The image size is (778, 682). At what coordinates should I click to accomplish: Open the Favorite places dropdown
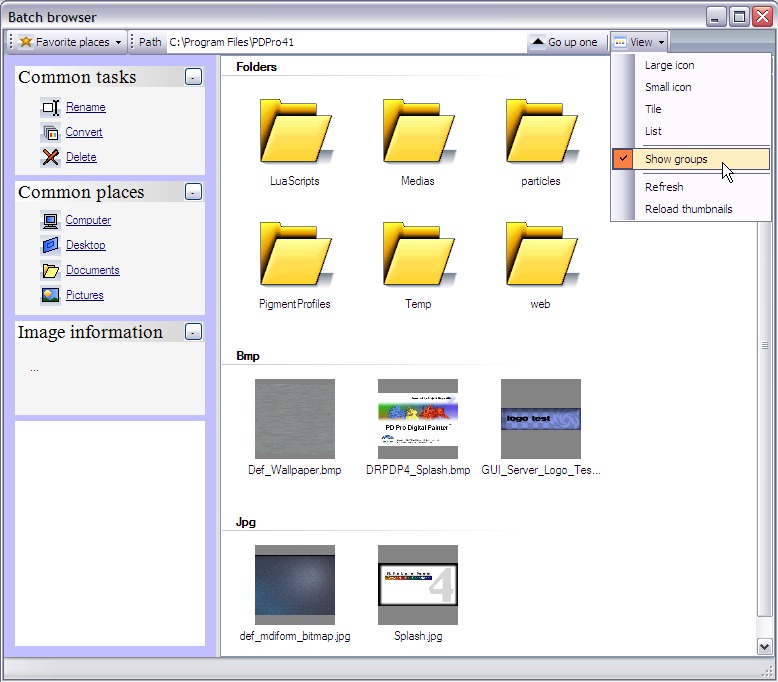tap(71, 42)
